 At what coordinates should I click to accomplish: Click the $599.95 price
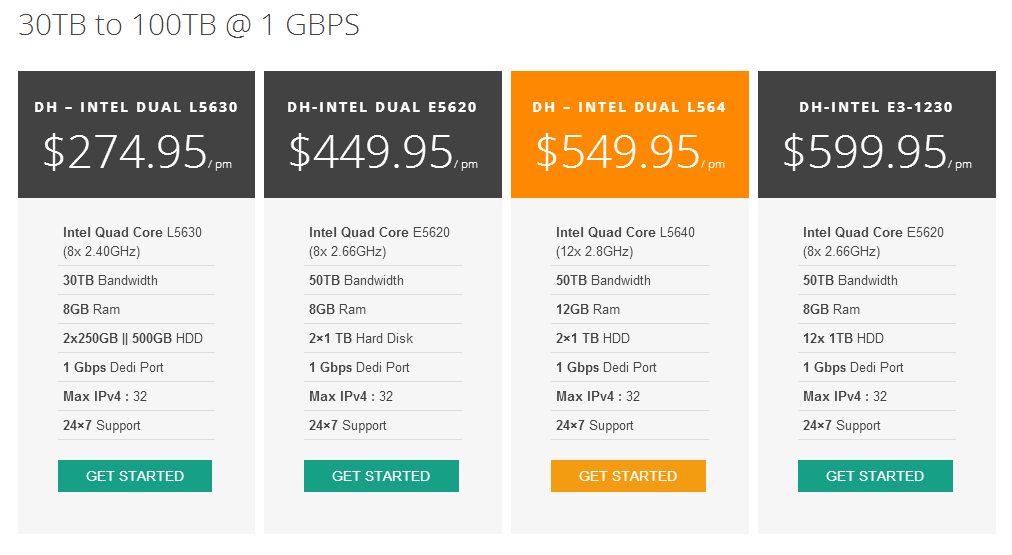click(x=865, y=151)
